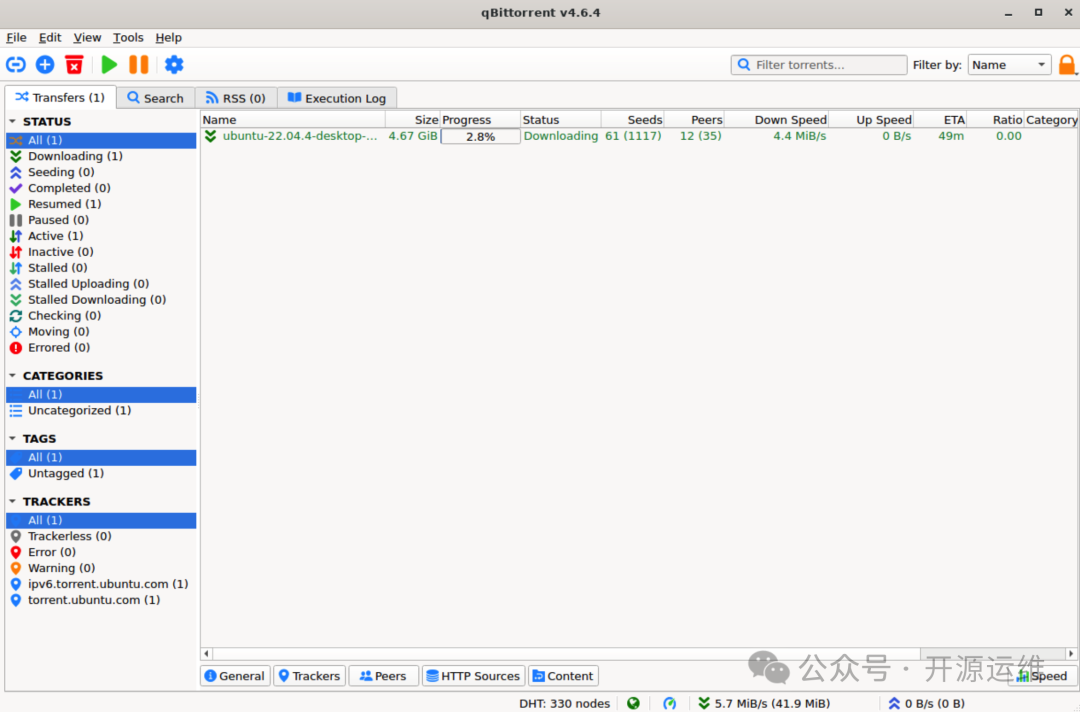Open the Content details tab
The height and width of the screenshot is (712, 1080).
click(563, 676)
